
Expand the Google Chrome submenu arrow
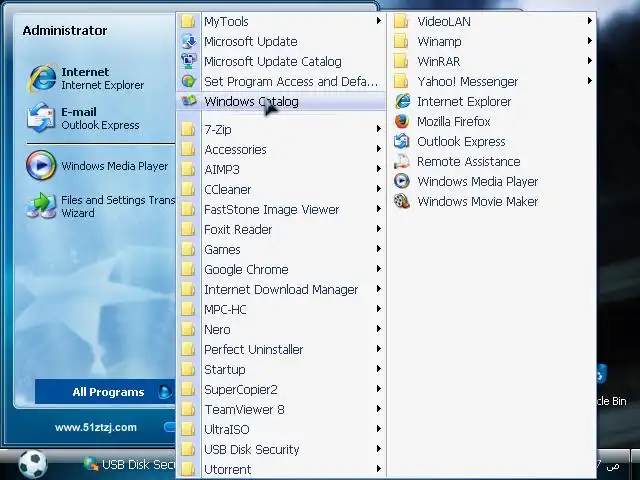click(379, 269)
